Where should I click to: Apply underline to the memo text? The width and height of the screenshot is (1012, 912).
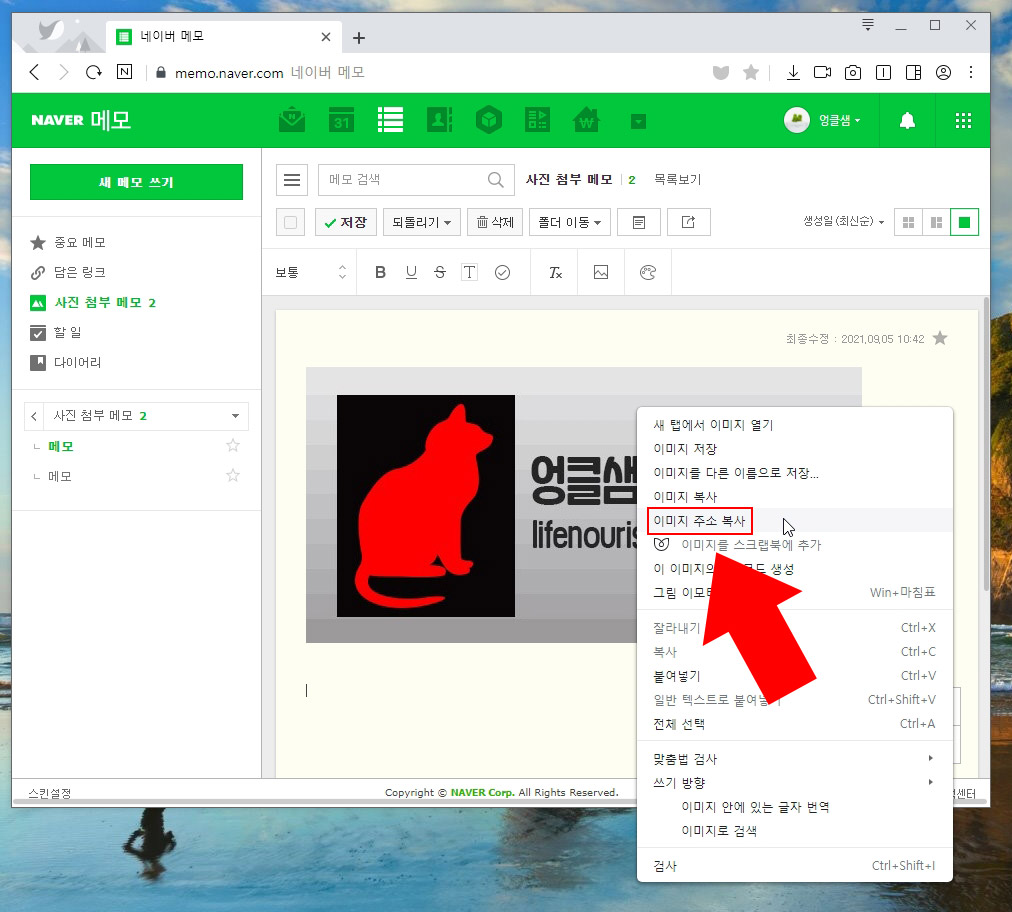pos(411,272)
